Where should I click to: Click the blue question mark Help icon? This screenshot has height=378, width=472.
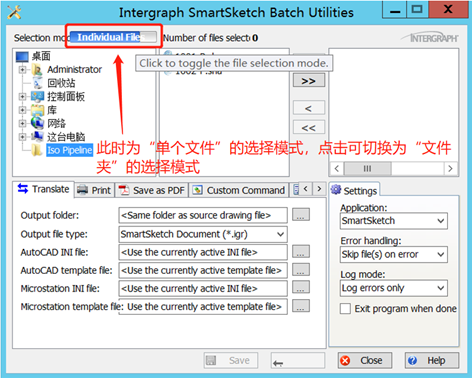click(412, 360)
